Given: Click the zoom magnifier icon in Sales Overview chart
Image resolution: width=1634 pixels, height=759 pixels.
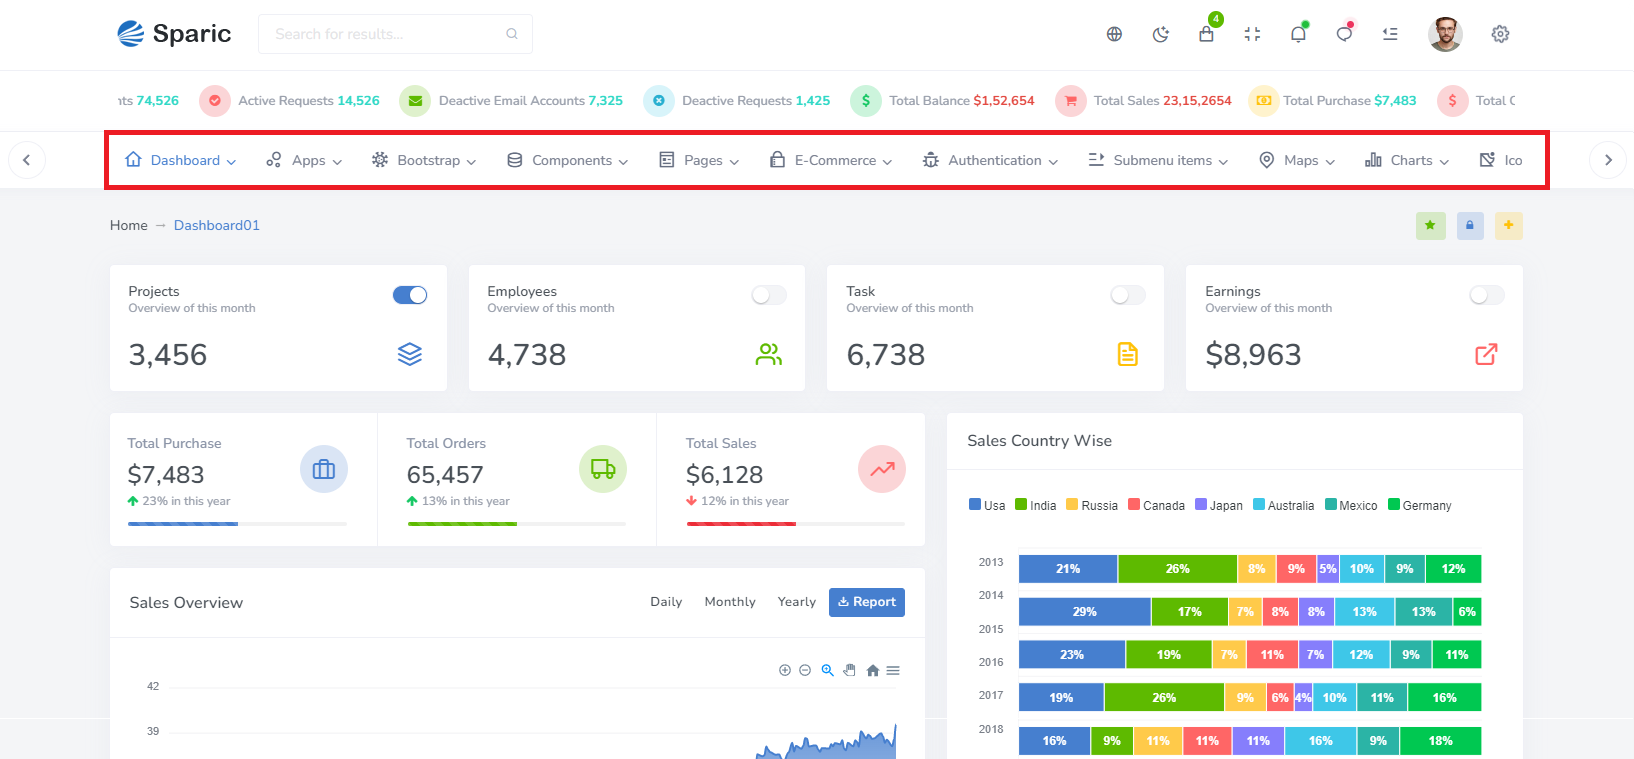Looking at the screenshot, I should point(827,671).
